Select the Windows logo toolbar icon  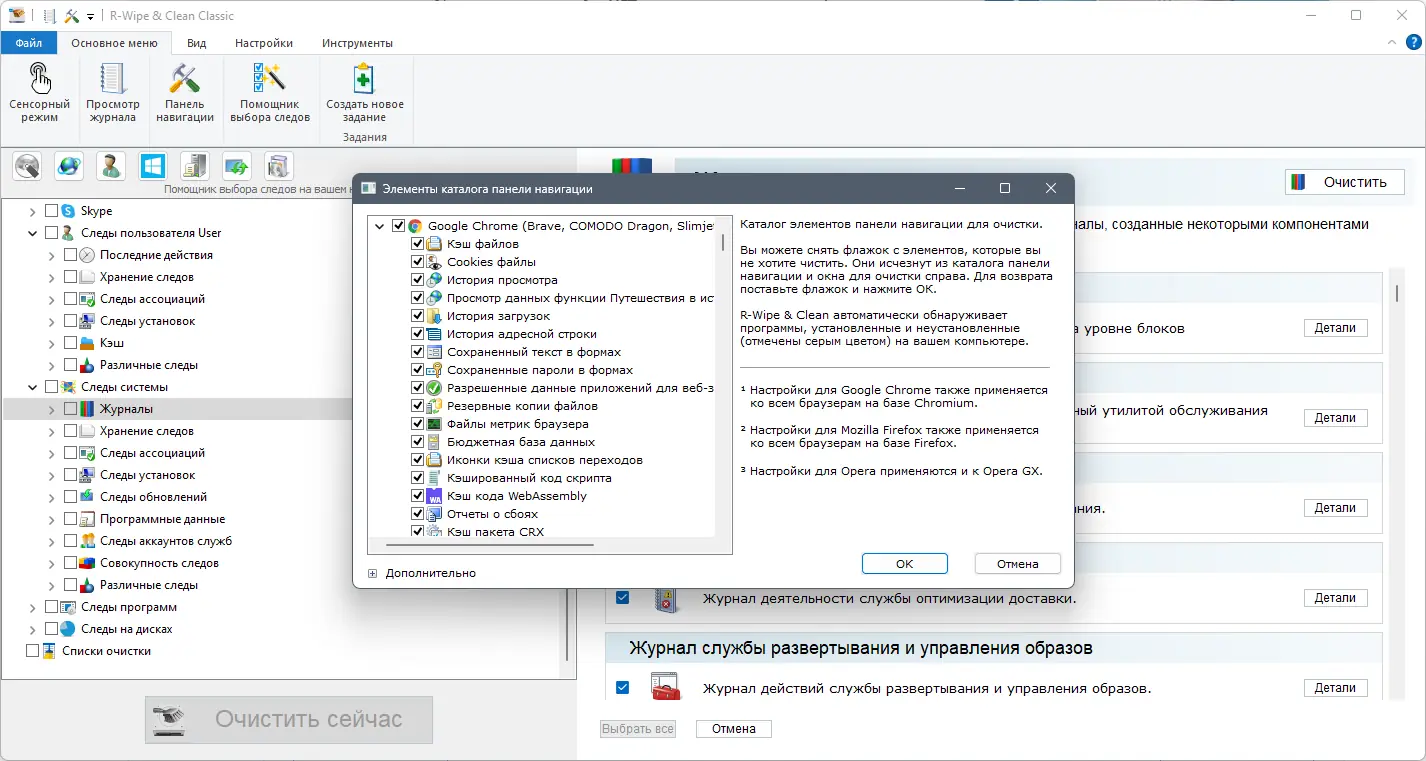click(x=153, y=165)
